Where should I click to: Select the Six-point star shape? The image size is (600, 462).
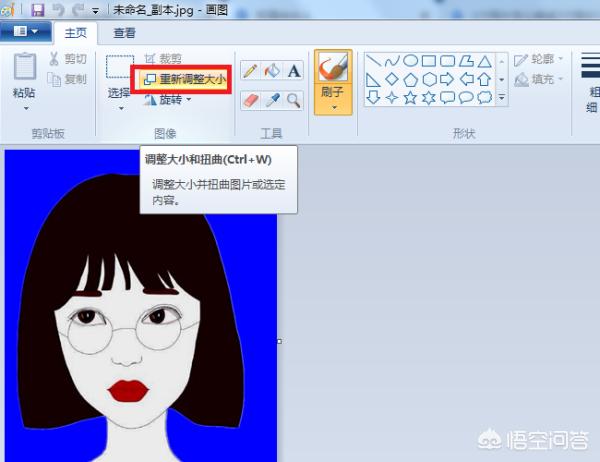click(429, 98)
